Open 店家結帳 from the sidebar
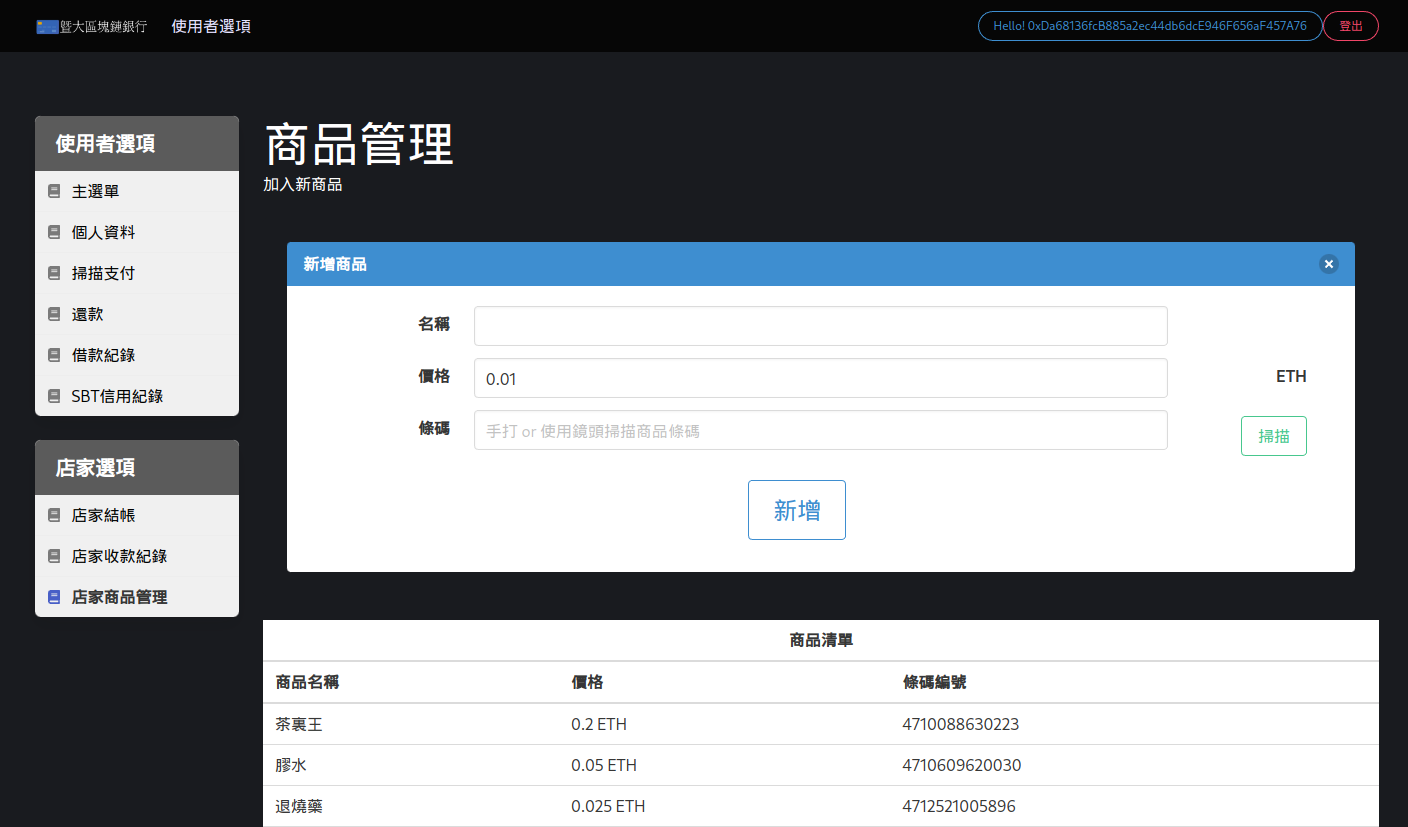 (103, 515)
